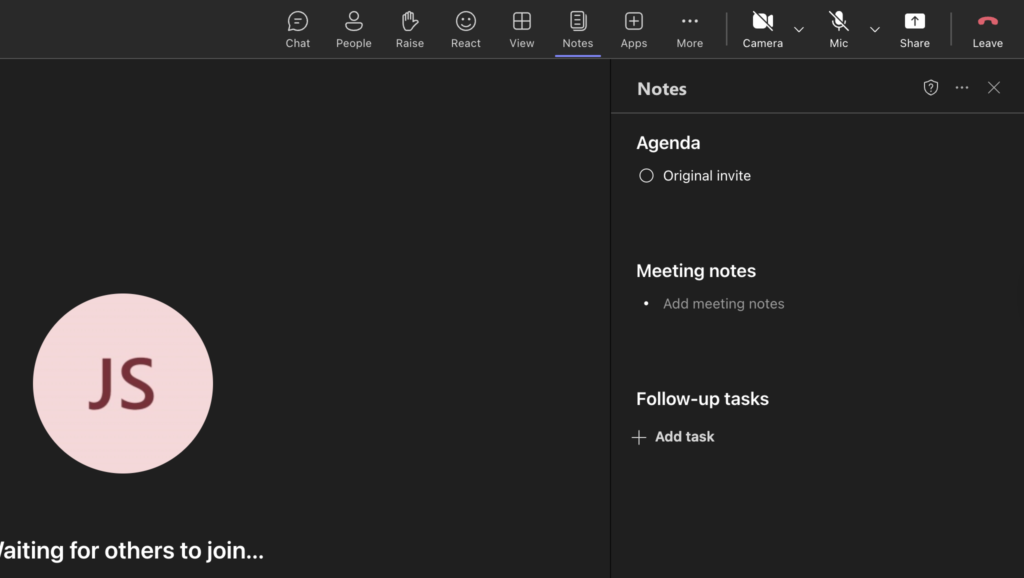The width and height of the screenshot is (1024, 578).
Task: Show the People participant list
Action: click(x=353, y=28)
